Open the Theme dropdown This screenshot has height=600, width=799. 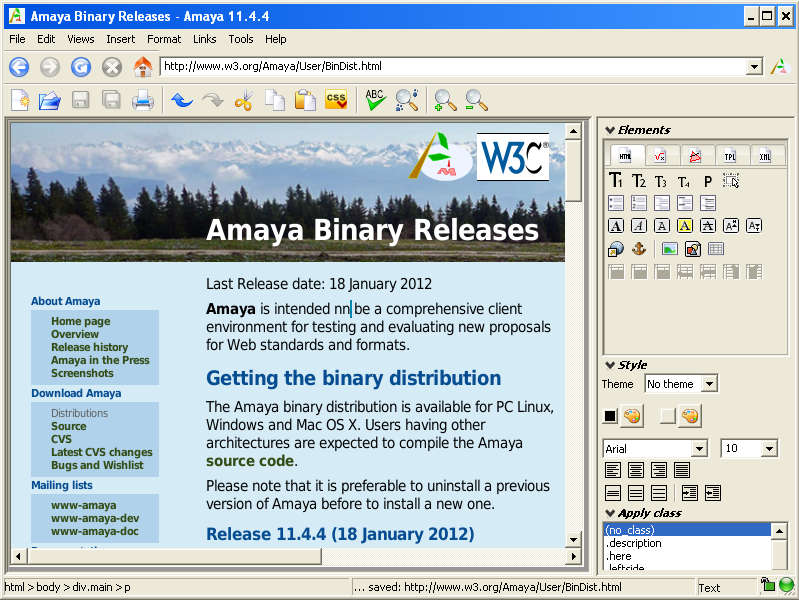(x=681, y=384)
